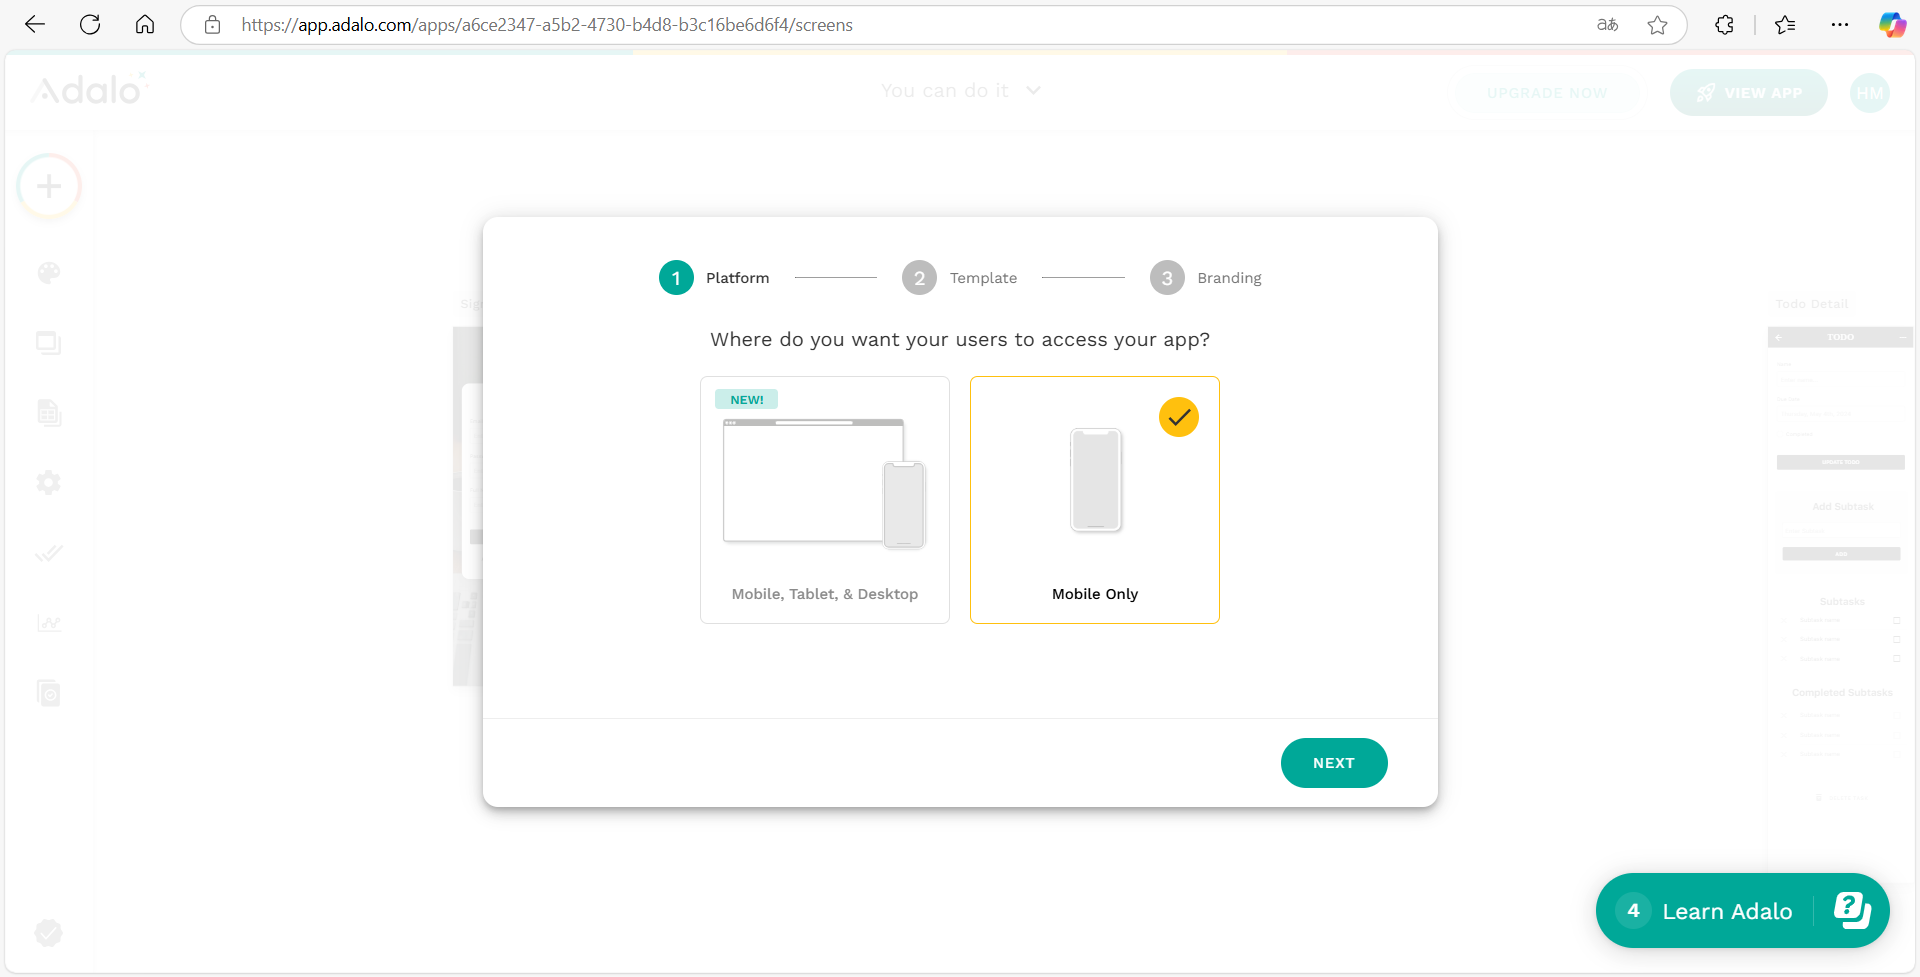The image size is (1920, 977).
Task: Open the database panel in sidebar
Action: (x=49, y=413)
